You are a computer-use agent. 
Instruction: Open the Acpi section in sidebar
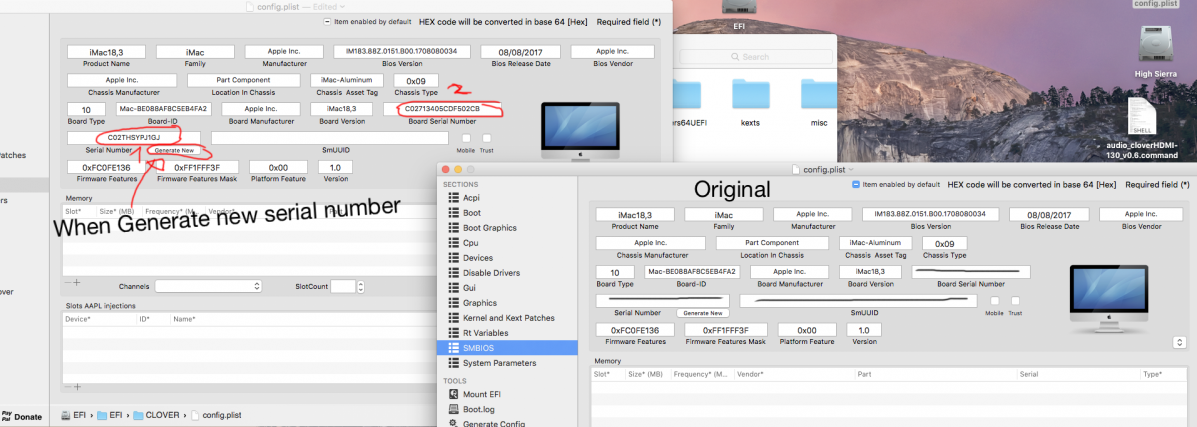click(471, 198)
